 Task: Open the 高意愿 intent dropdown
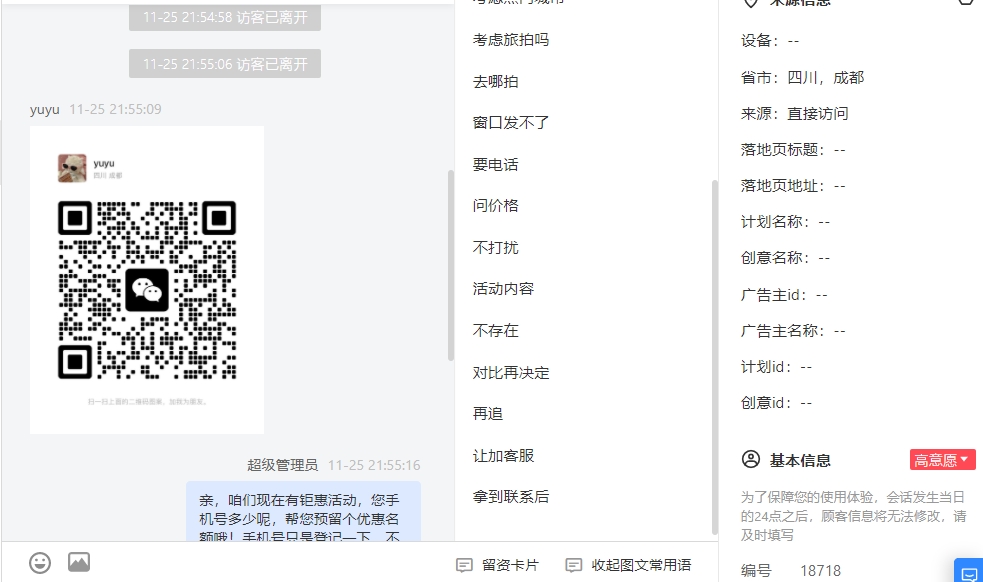(x=942, y=460)
